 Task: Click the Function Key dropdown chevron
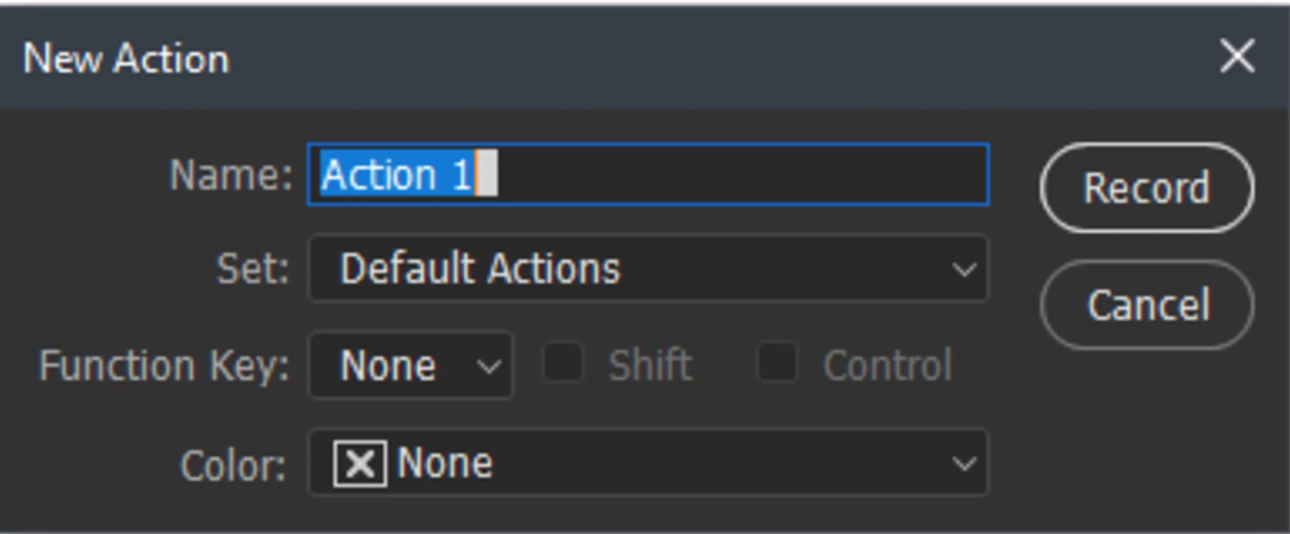click(489, 367)
